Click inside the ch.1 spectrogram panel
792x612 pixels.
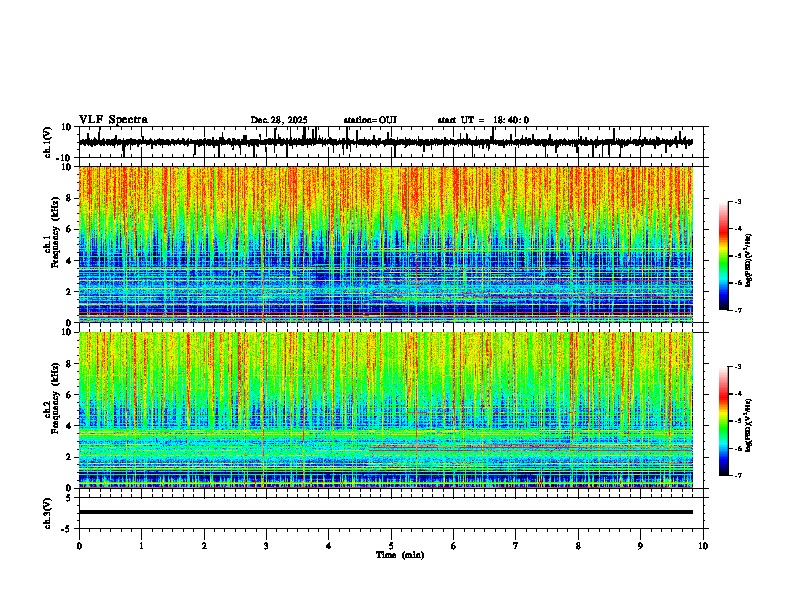(x=386, y=244)
